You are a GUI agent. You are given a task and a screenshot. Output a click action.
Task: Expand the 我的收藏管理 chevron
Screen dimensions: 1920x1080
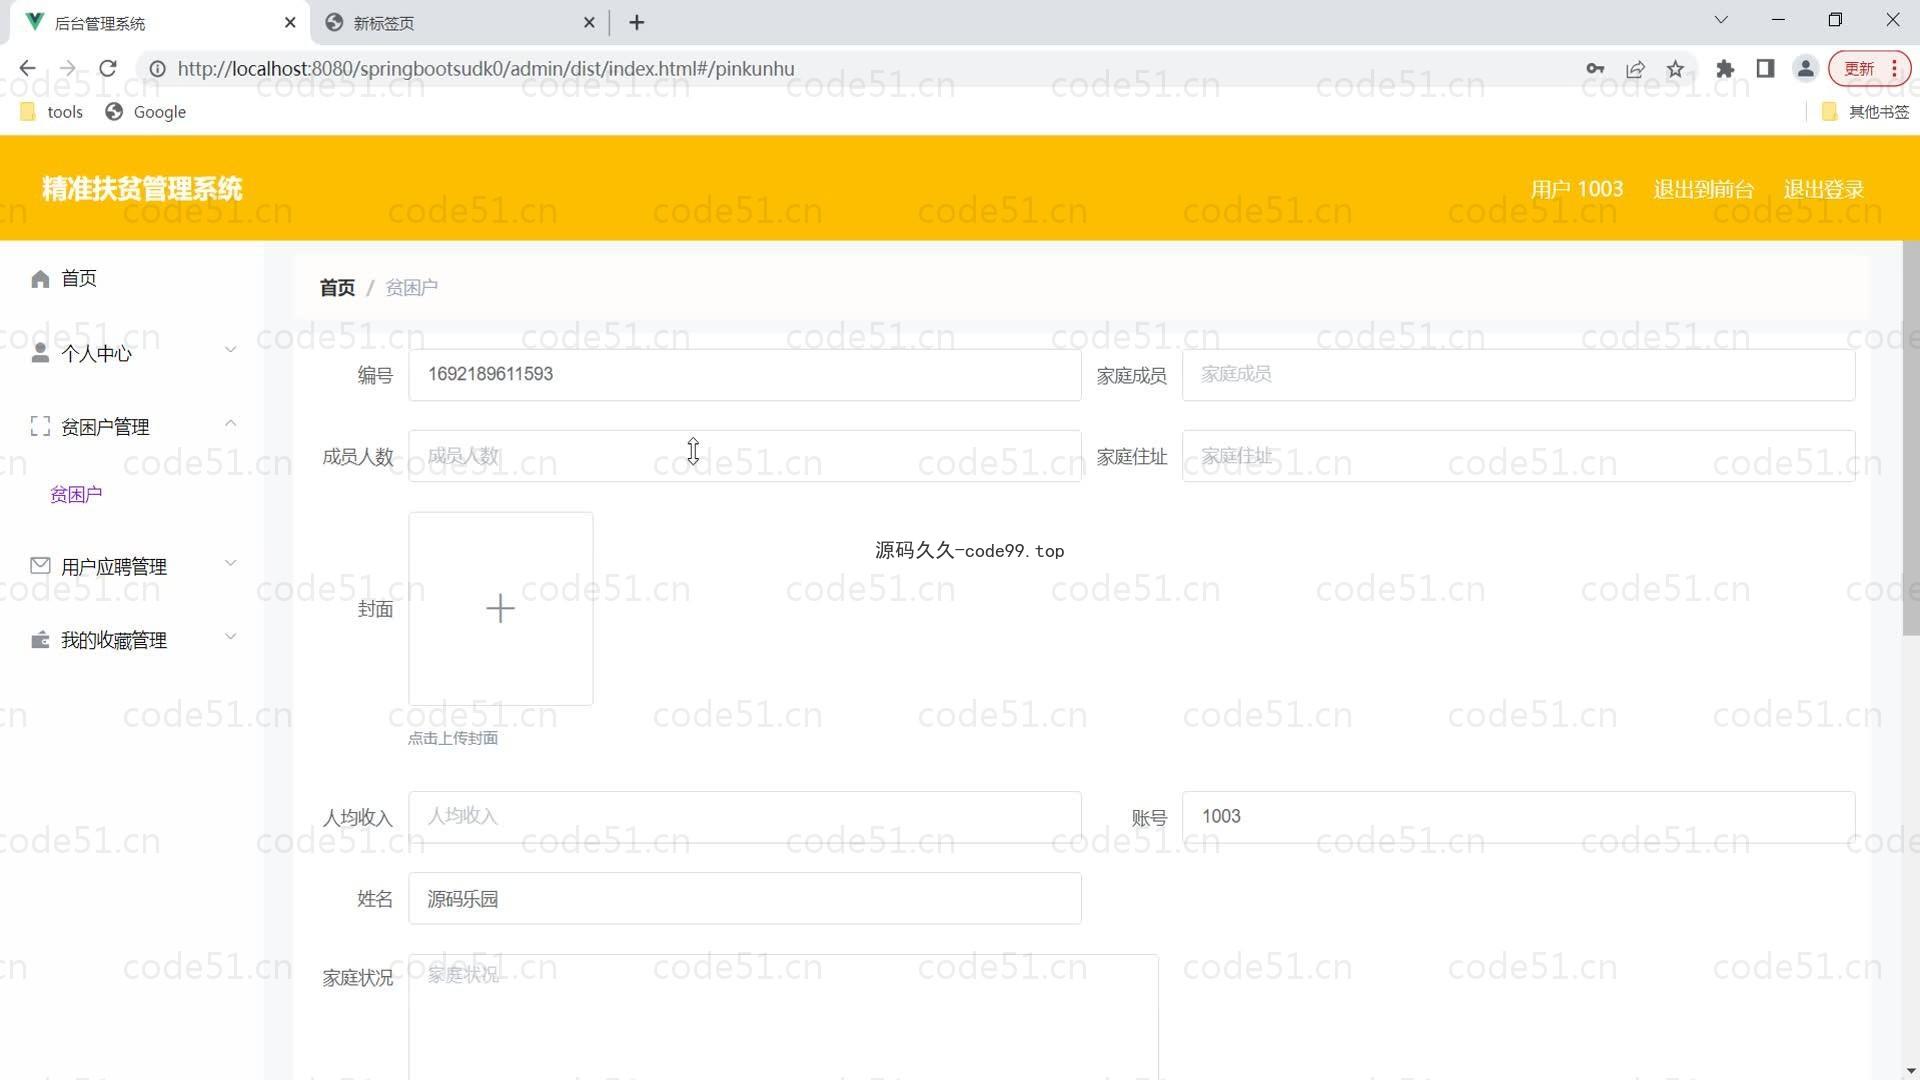click(231, 637)
